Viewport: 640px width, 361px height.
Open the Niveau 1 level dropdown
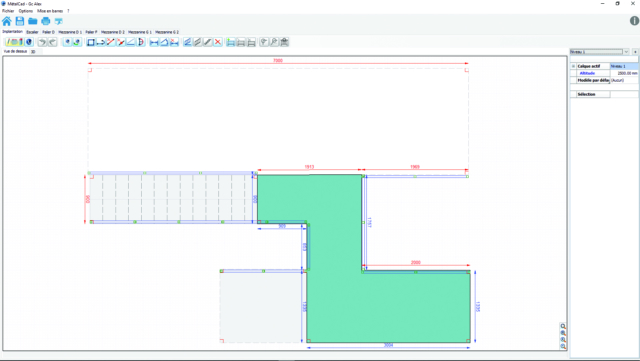click(626, 52)
